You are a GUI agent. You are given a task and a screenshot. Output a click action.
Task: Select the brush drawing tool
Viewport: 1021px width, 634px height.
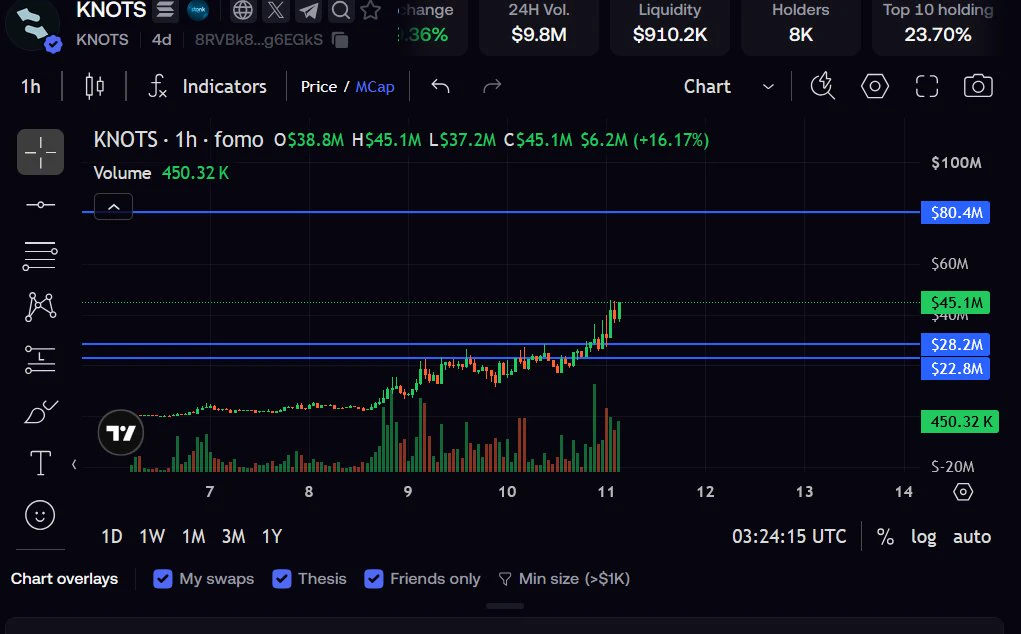click(40, 412)
